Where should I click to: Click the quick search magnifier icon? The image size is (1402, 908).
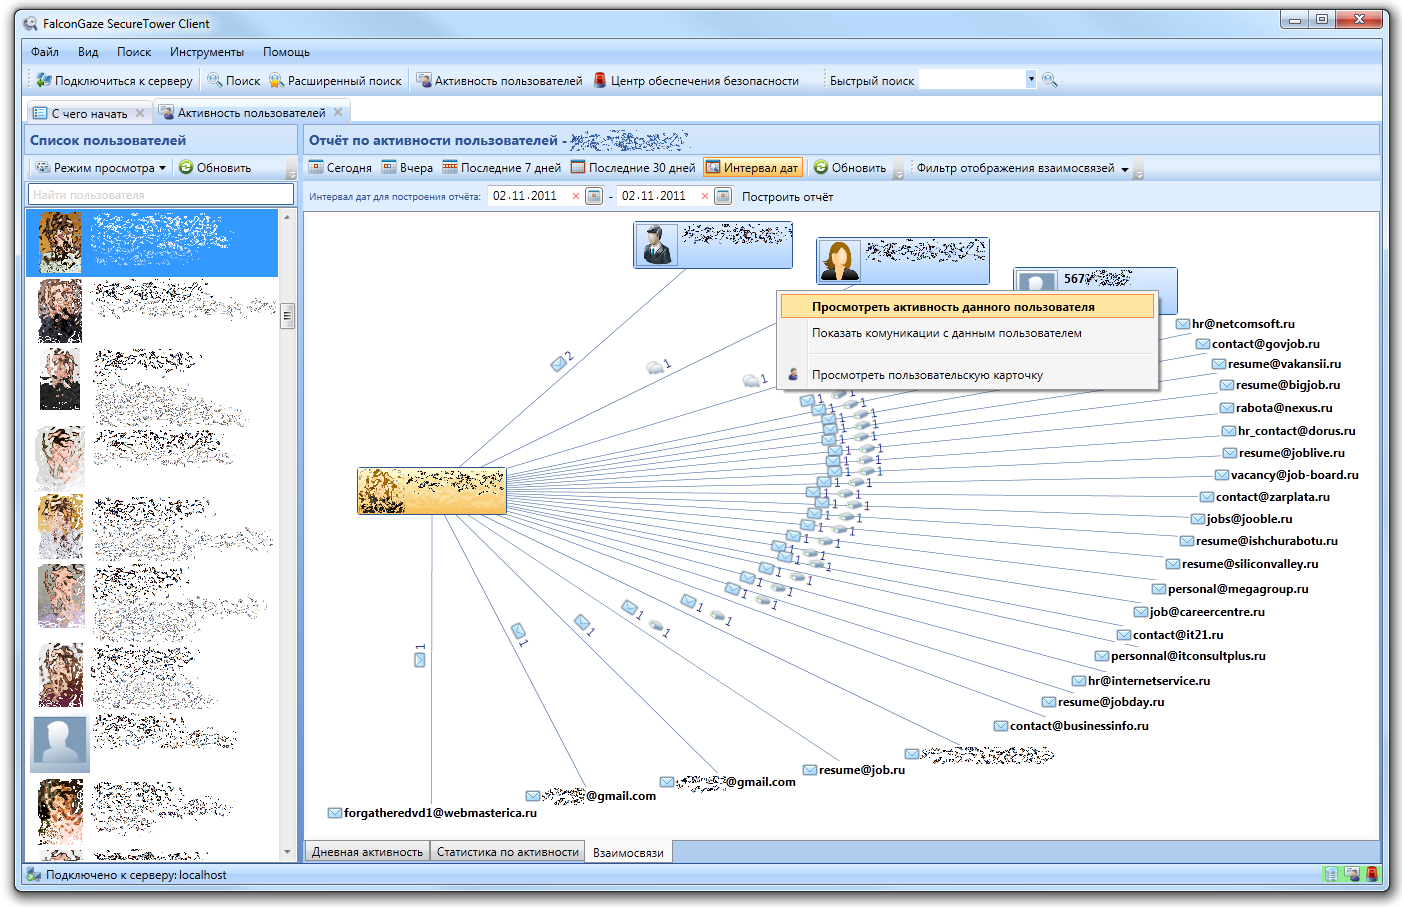pos(1049,80)
